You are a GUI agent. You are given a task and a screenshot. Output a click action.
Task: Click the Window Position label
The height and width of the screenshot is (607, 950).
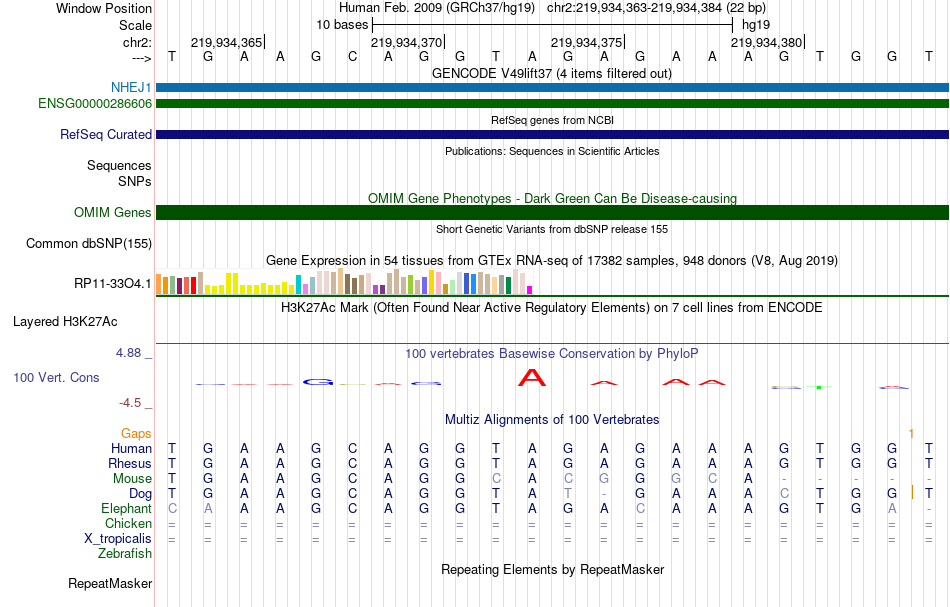[104, 8]
